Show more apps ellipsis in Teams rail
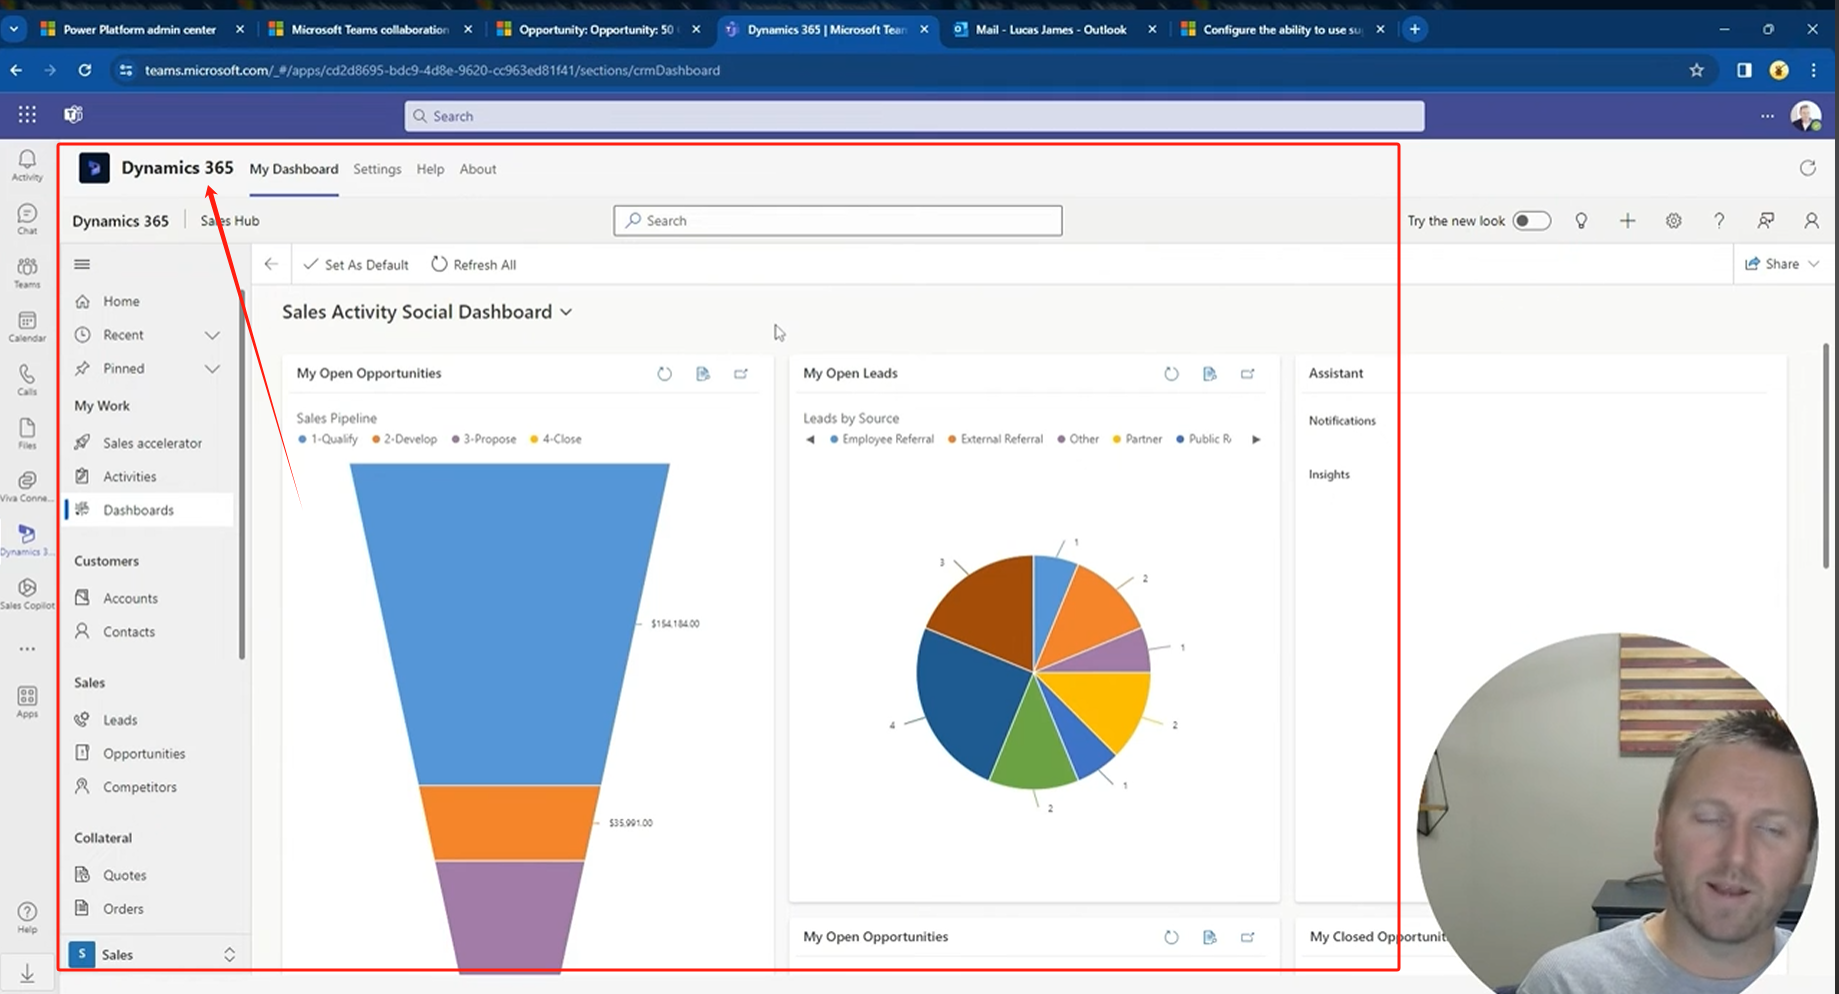This screenshot has height=994, width=1839. click(27, 649)
